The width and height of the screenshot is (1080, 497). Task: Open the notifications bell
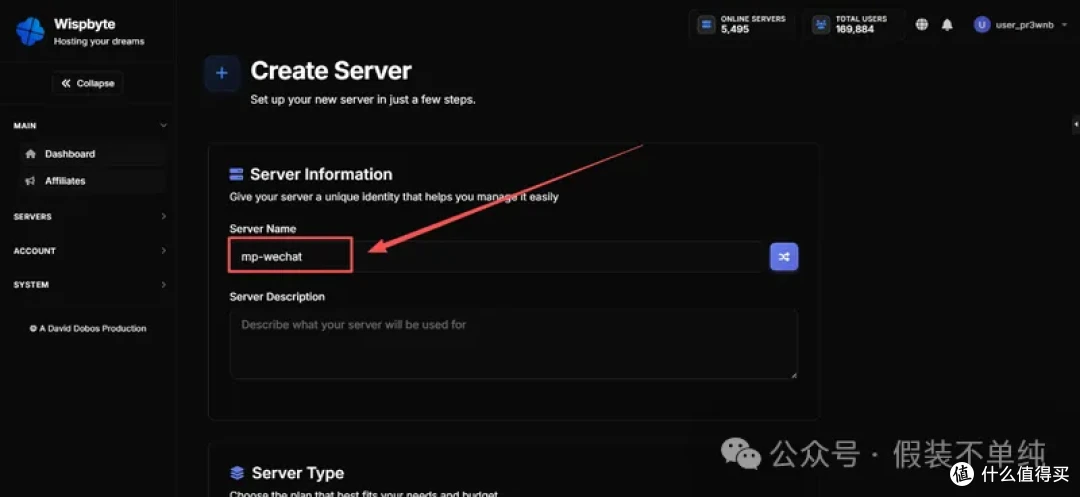(948, 25)
